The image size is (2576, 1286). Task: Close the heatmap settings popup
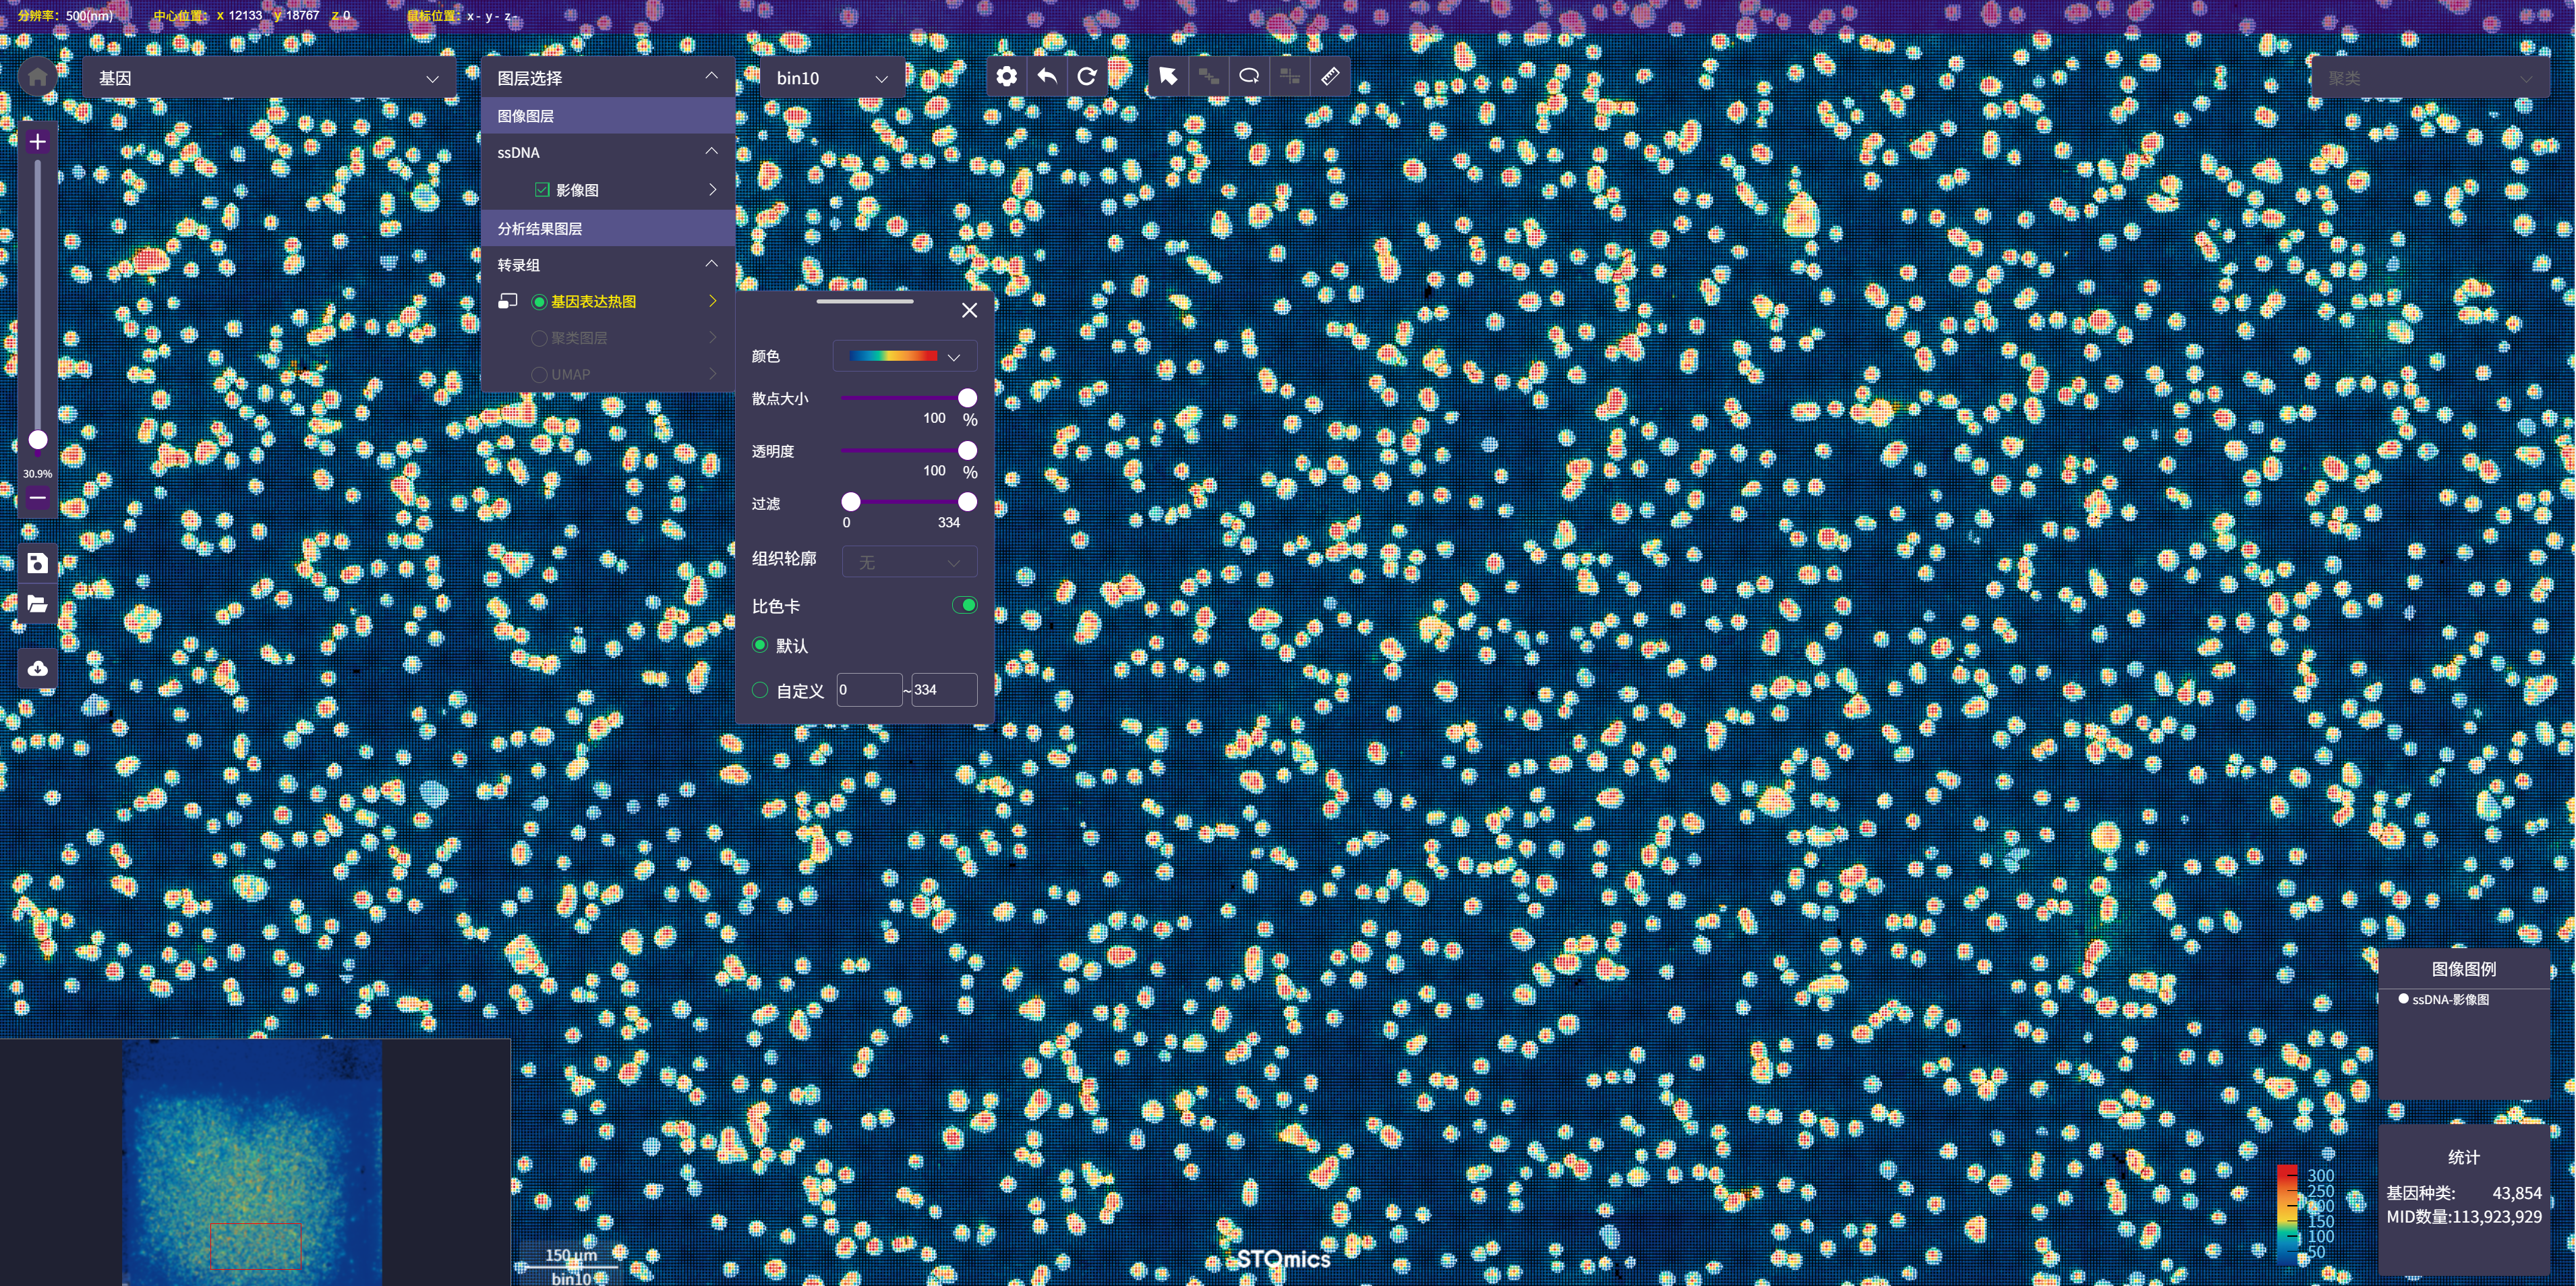969,310
